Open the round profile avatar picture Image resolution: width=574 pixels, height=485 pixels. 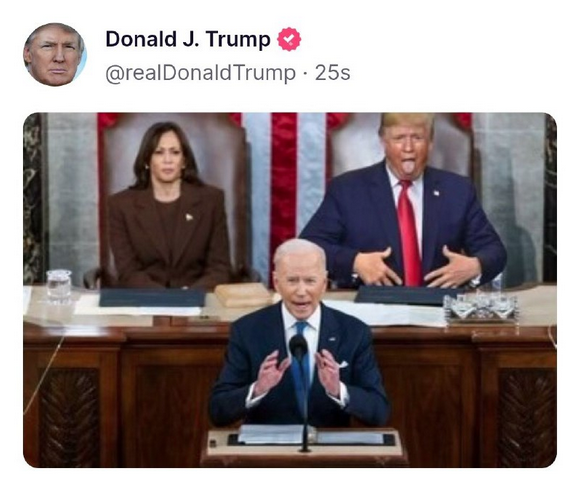tap(55, 54)
